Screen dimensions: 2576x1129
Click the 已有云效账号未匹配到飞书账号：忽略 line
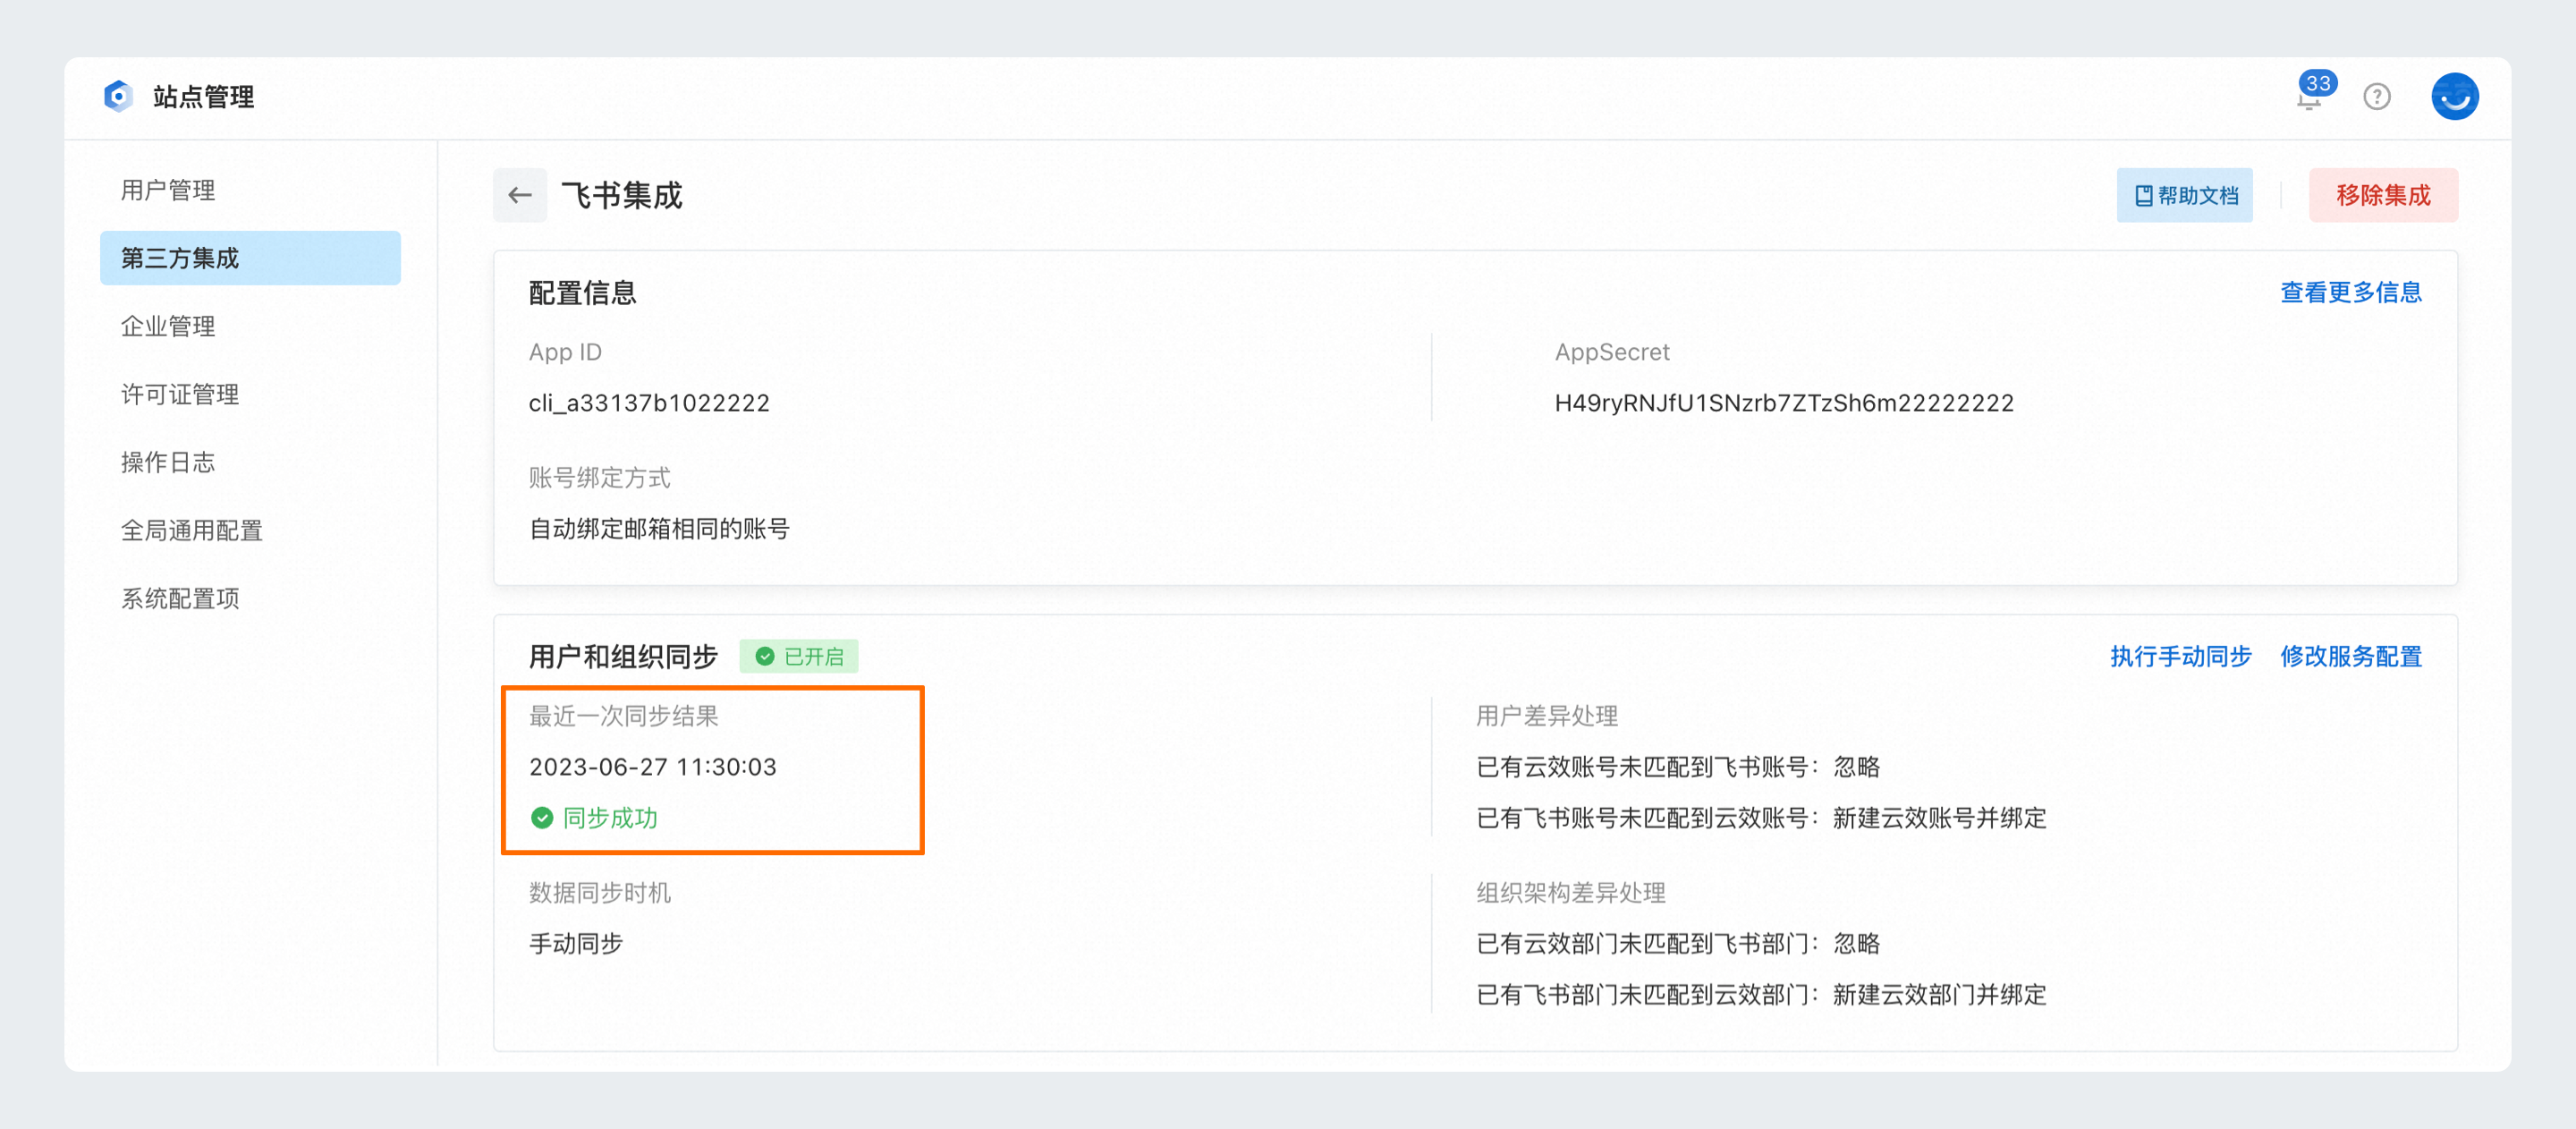click(x=1678, y=767)
